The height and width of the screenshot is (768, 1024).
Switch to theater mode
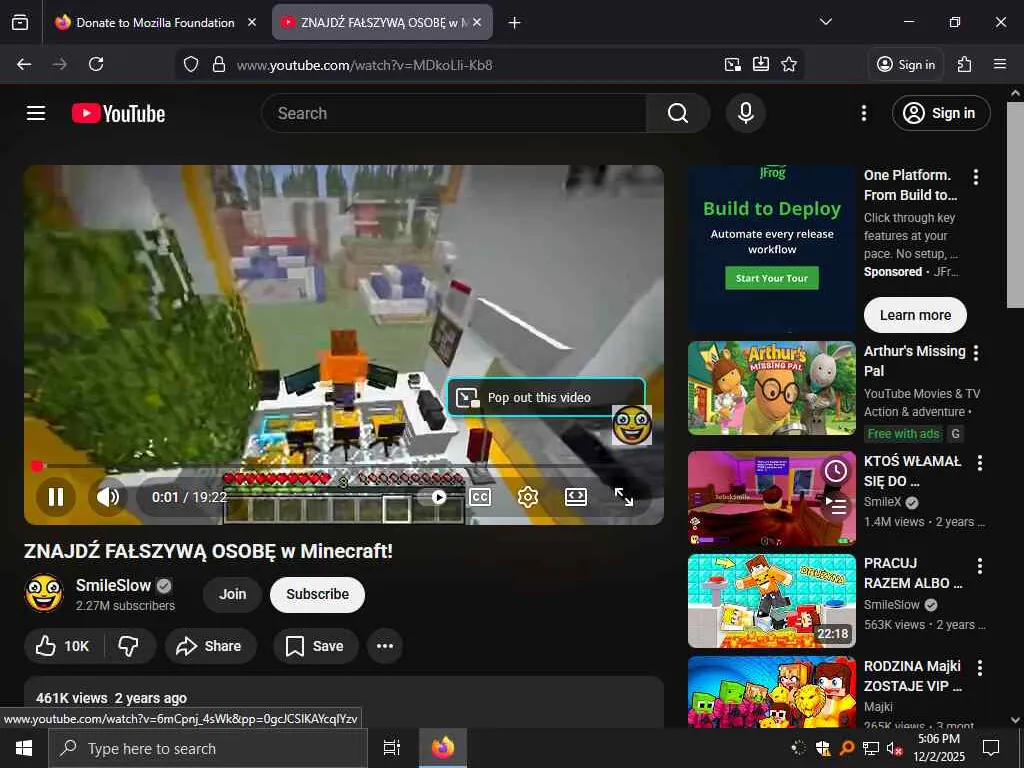coord(575,497)
